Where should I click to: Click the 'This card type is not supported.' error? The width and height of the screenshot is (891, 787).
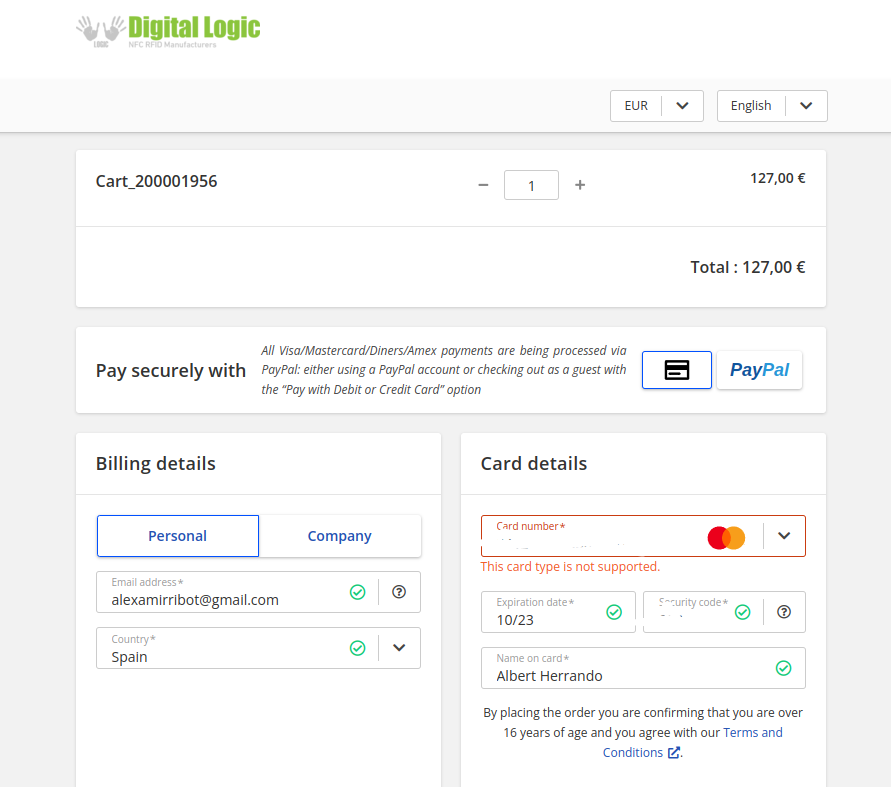[570, 567]
